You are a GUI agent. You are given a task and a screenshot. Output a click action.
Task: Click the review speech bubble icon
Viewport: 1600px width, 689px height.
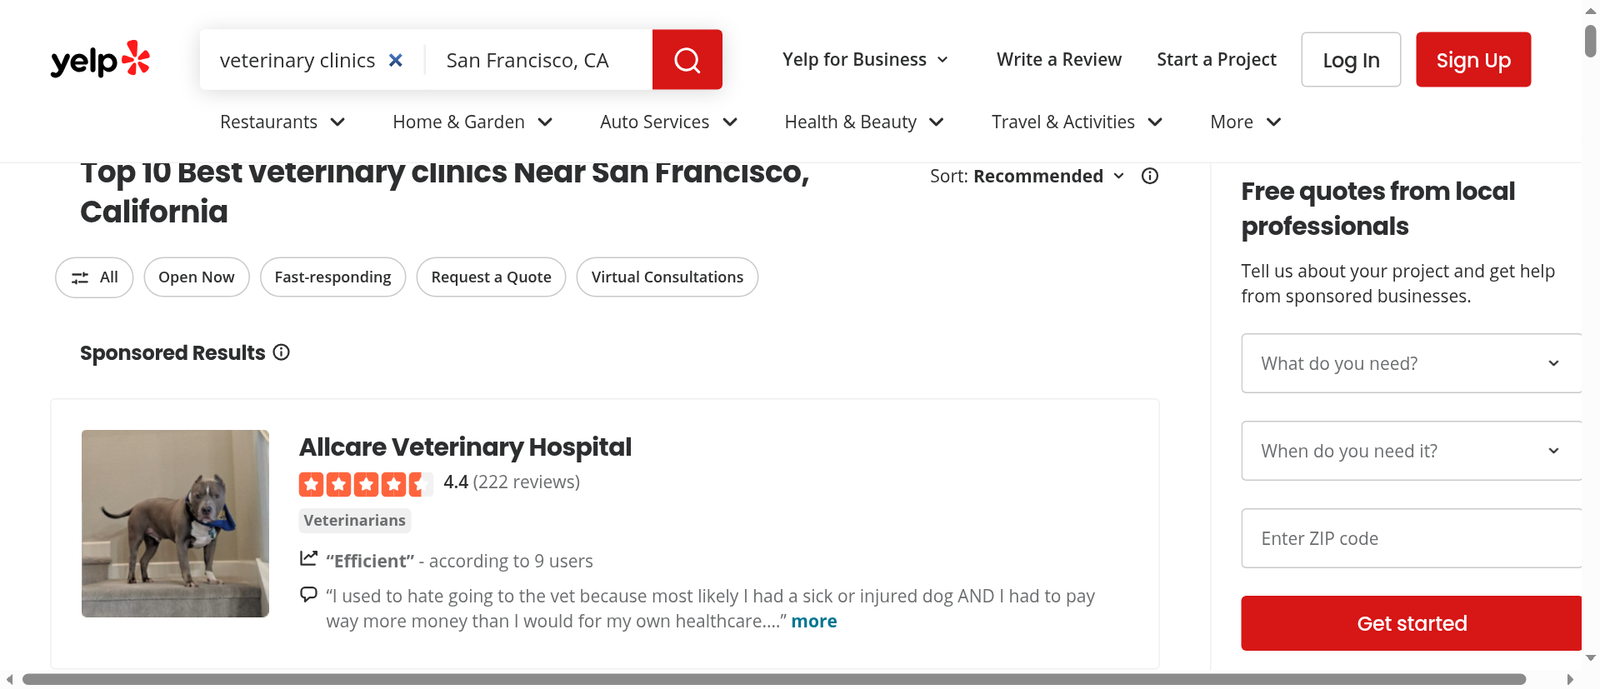tap(308, 595)
